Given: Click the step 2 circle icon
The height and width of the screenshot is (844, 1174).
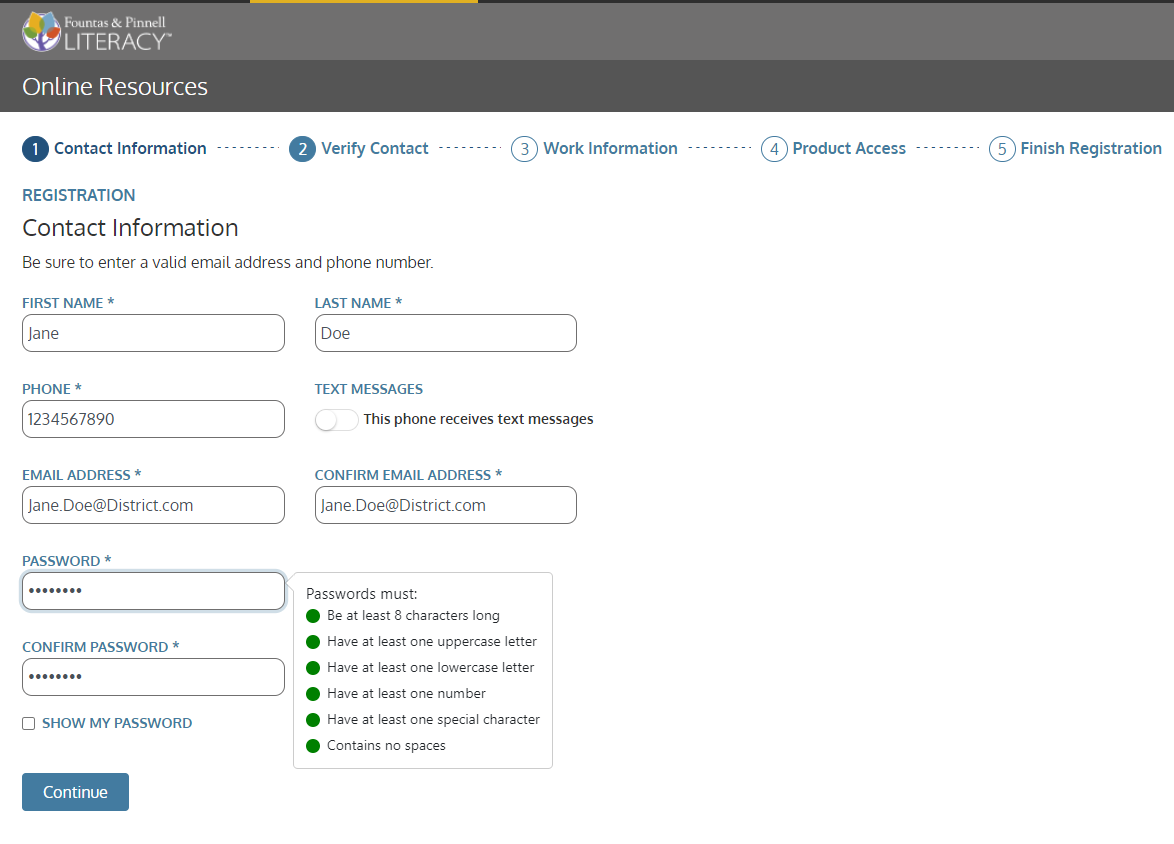Looking at the screenshot, I should point(302,149).
